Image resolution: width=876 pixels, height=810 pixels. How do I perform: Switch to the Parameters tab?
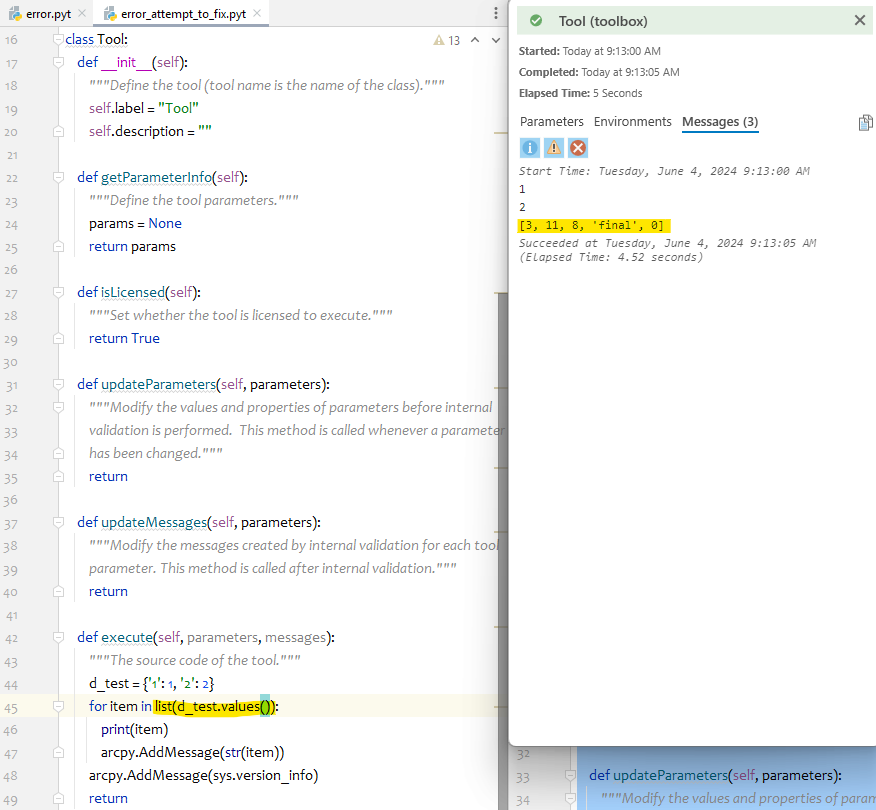pyautogui.click(x=551, y=121)
